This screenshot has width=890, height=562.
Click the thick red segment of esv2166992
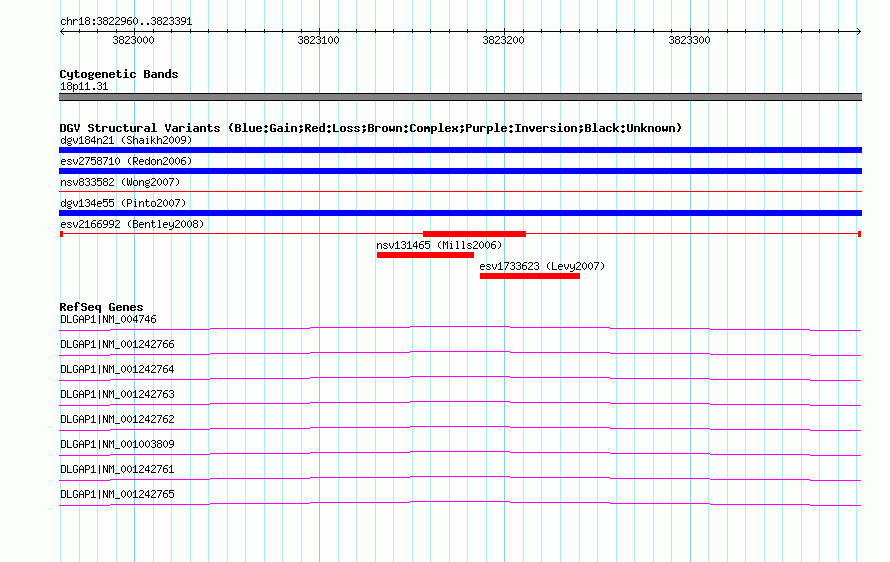[475, 234]
